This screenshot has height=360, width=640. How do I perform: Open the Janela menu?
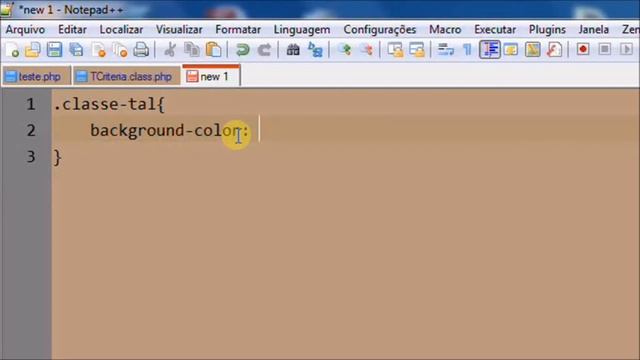tap(593, 29)
